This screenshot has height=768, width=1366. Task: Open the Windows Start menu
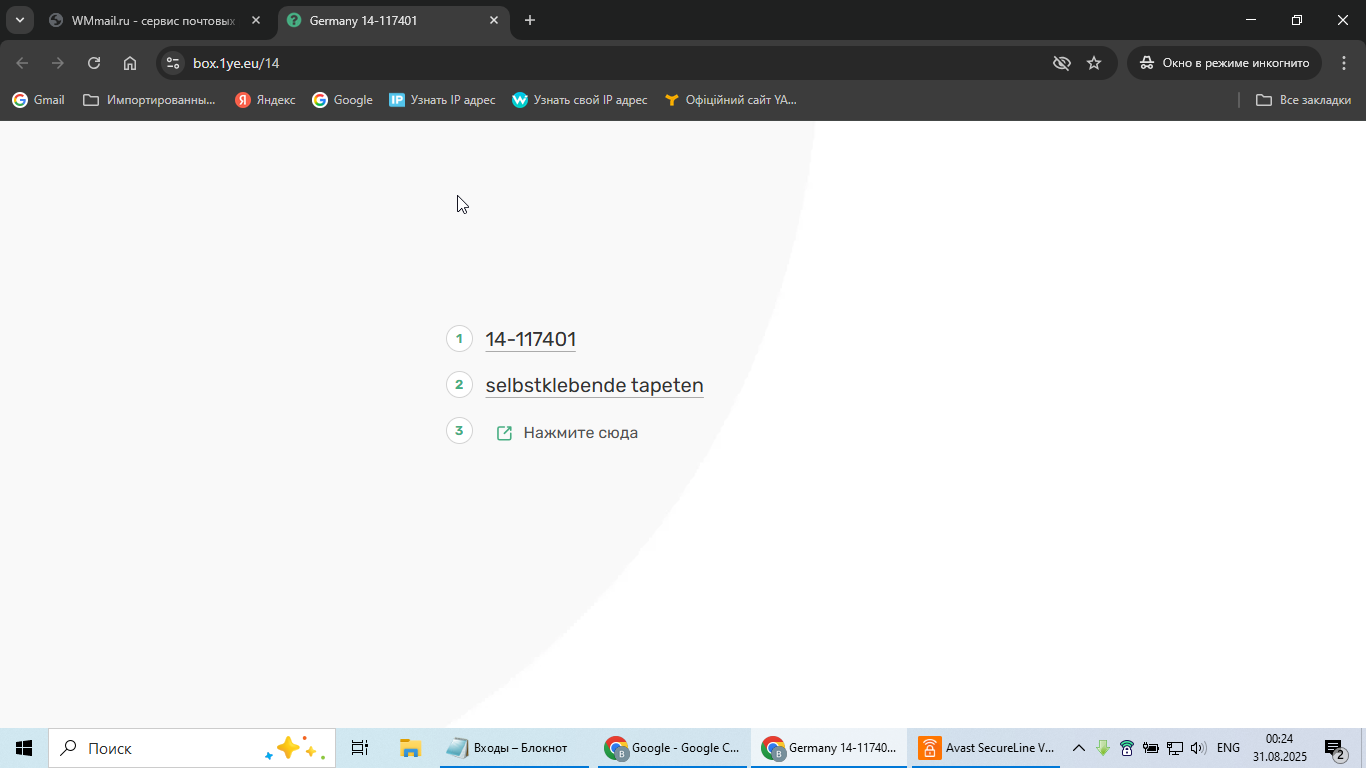tap(24, 748)
